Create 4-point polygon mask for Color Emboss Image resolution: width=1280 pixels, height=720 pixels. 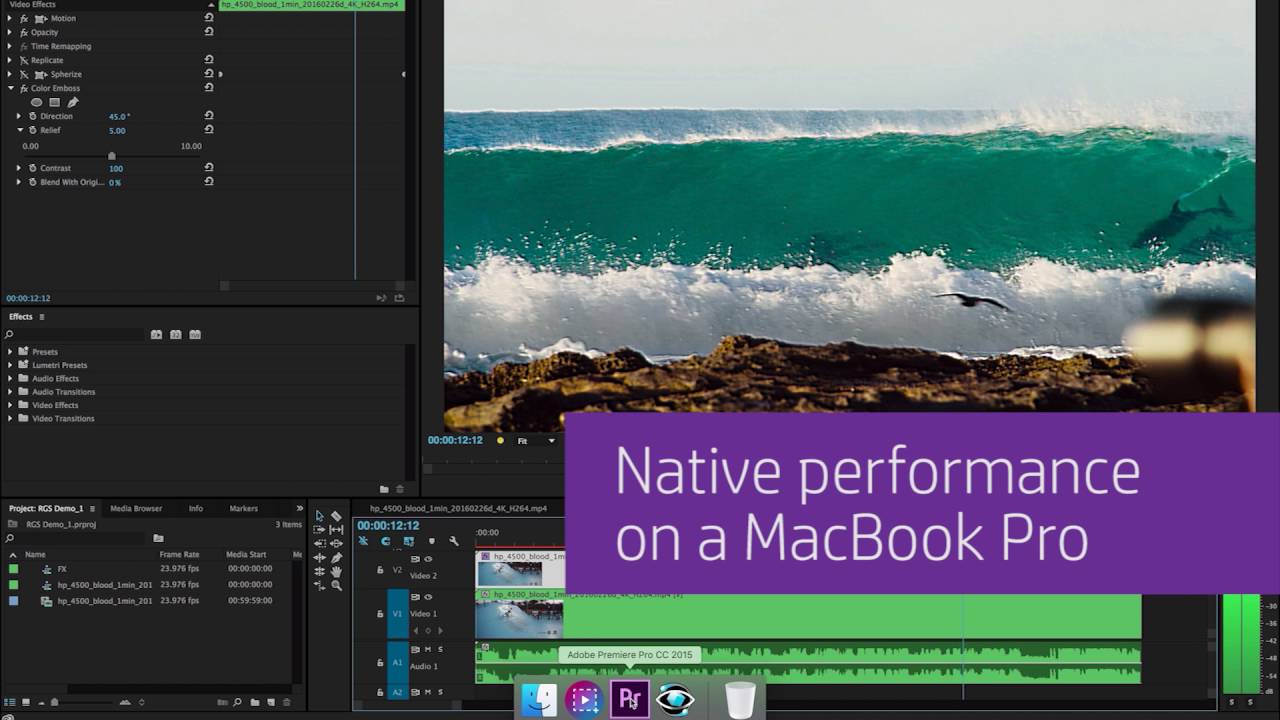[55, 102]
